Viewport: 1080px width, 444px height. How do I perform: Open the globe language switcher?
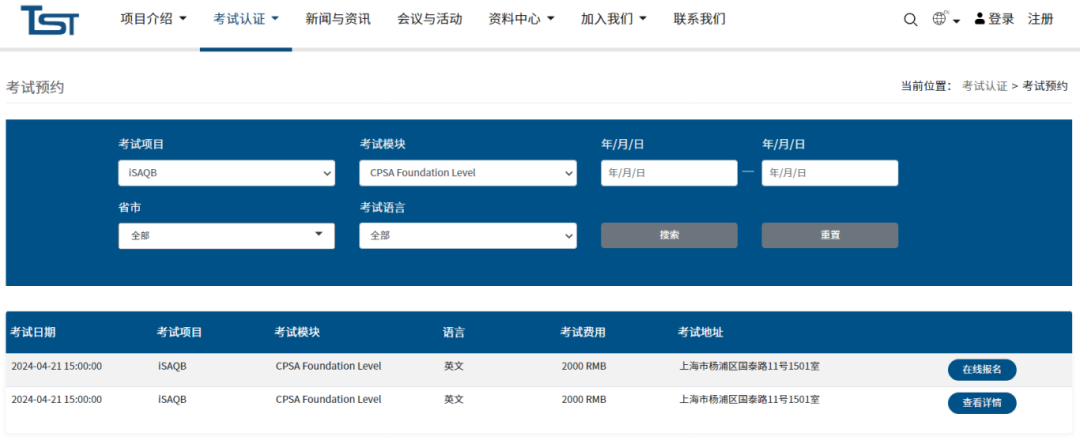pos(946,19)
